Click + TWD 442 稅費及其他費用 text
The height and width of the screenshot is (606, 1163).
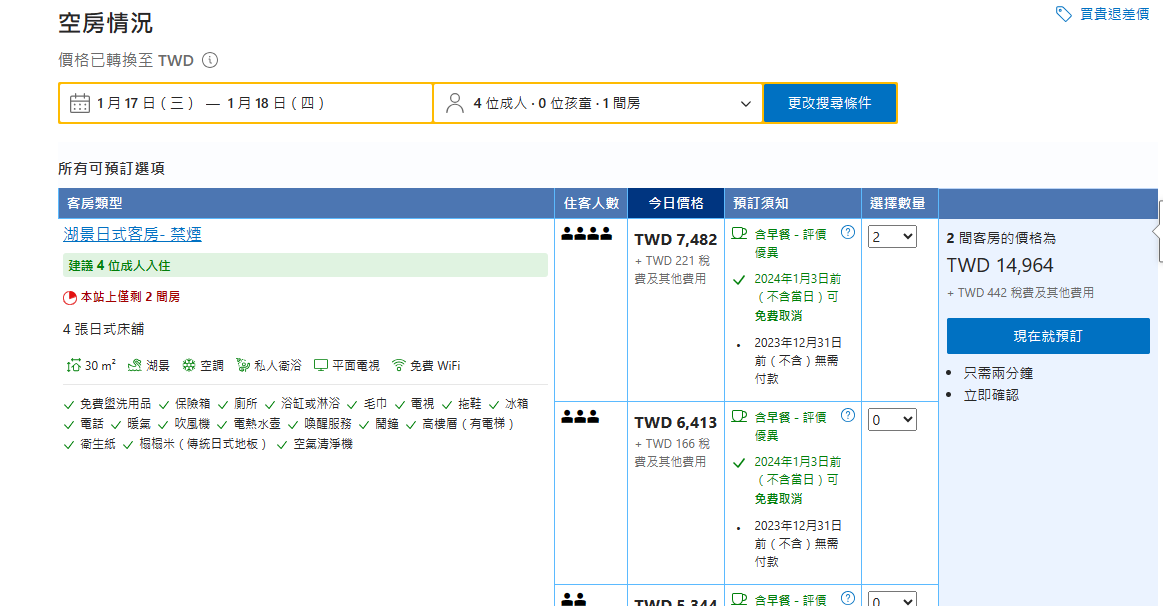pos(1021,293)
